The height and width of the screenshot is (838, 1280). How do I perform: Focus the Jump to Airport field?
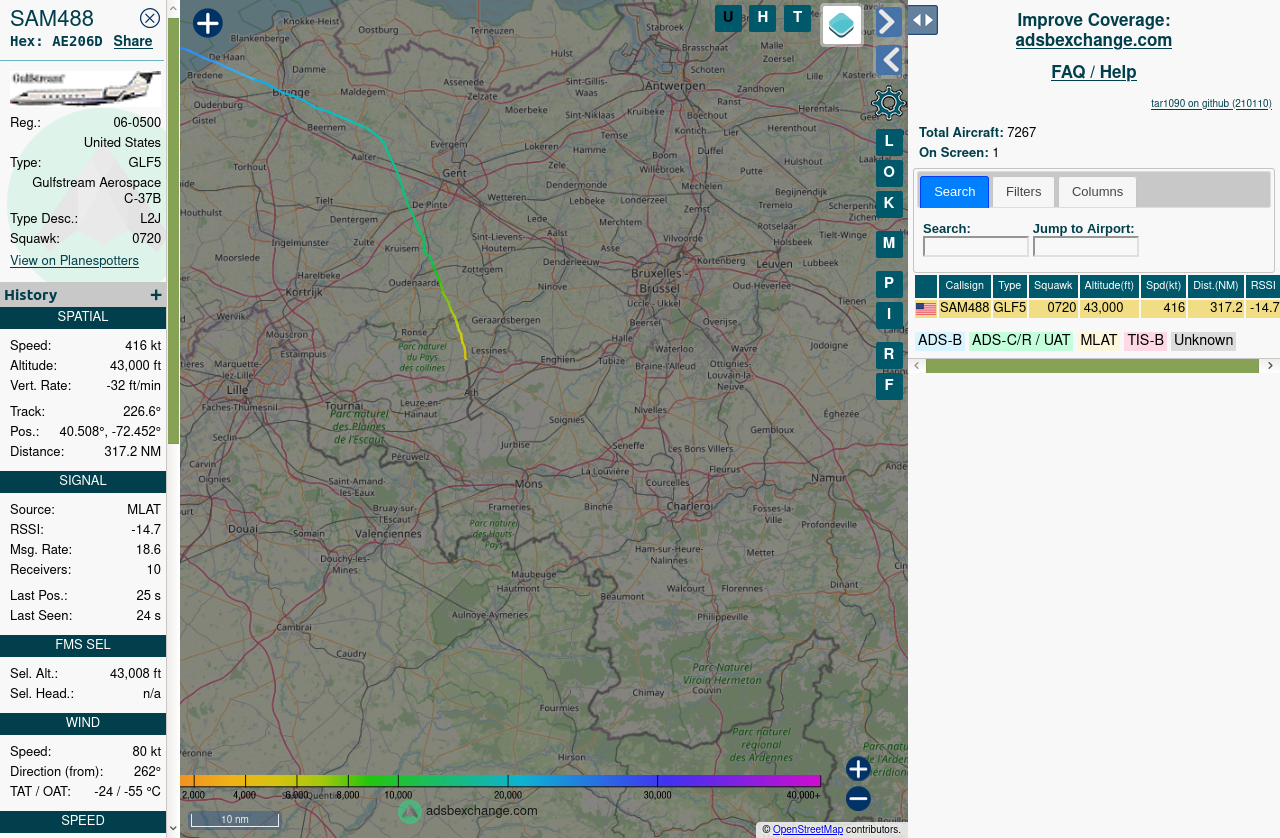click(x=1086, y=247)
